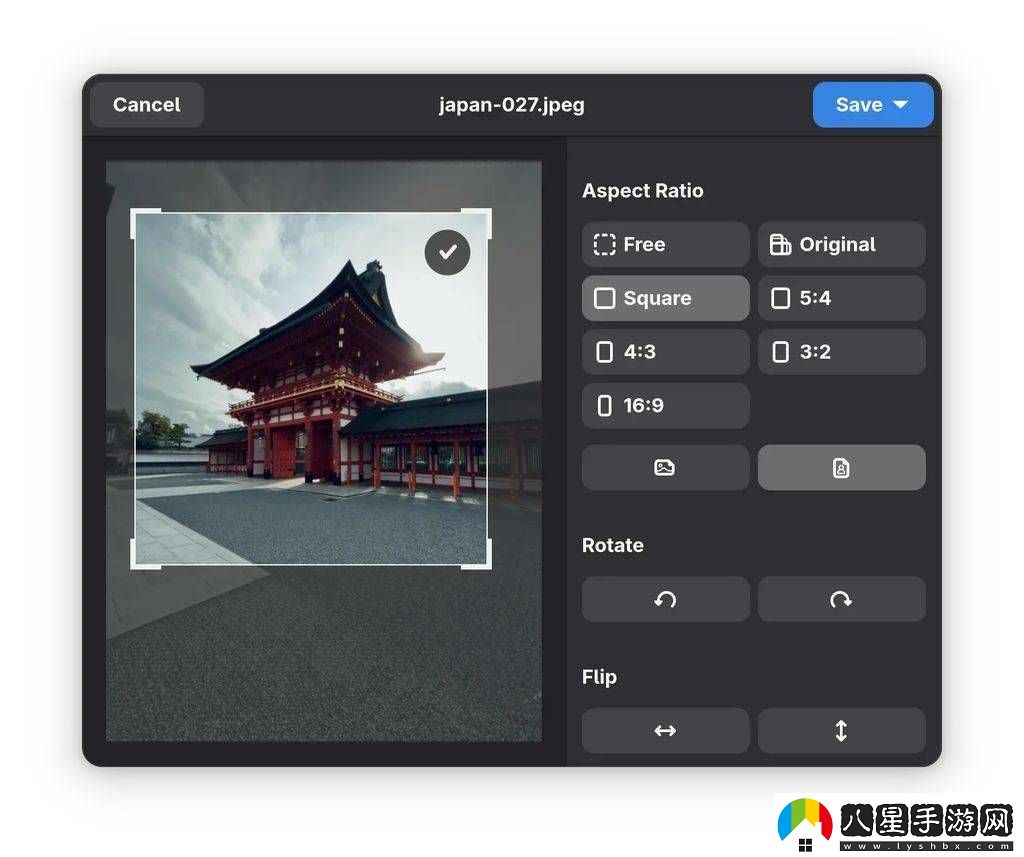Pick the 4:3 aspect ratio
This screenshot has height=857, width=1024.
click(665, 351)
